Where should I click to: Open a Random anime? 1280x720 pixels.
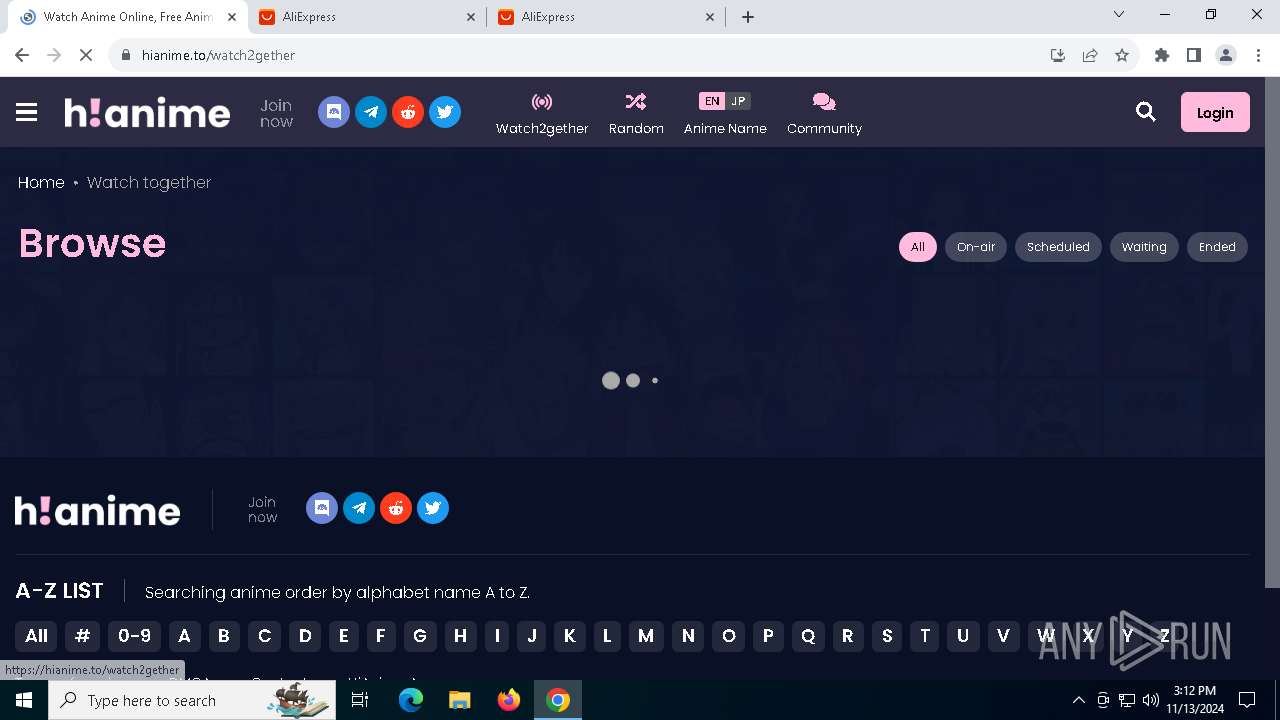coord(636,113)
